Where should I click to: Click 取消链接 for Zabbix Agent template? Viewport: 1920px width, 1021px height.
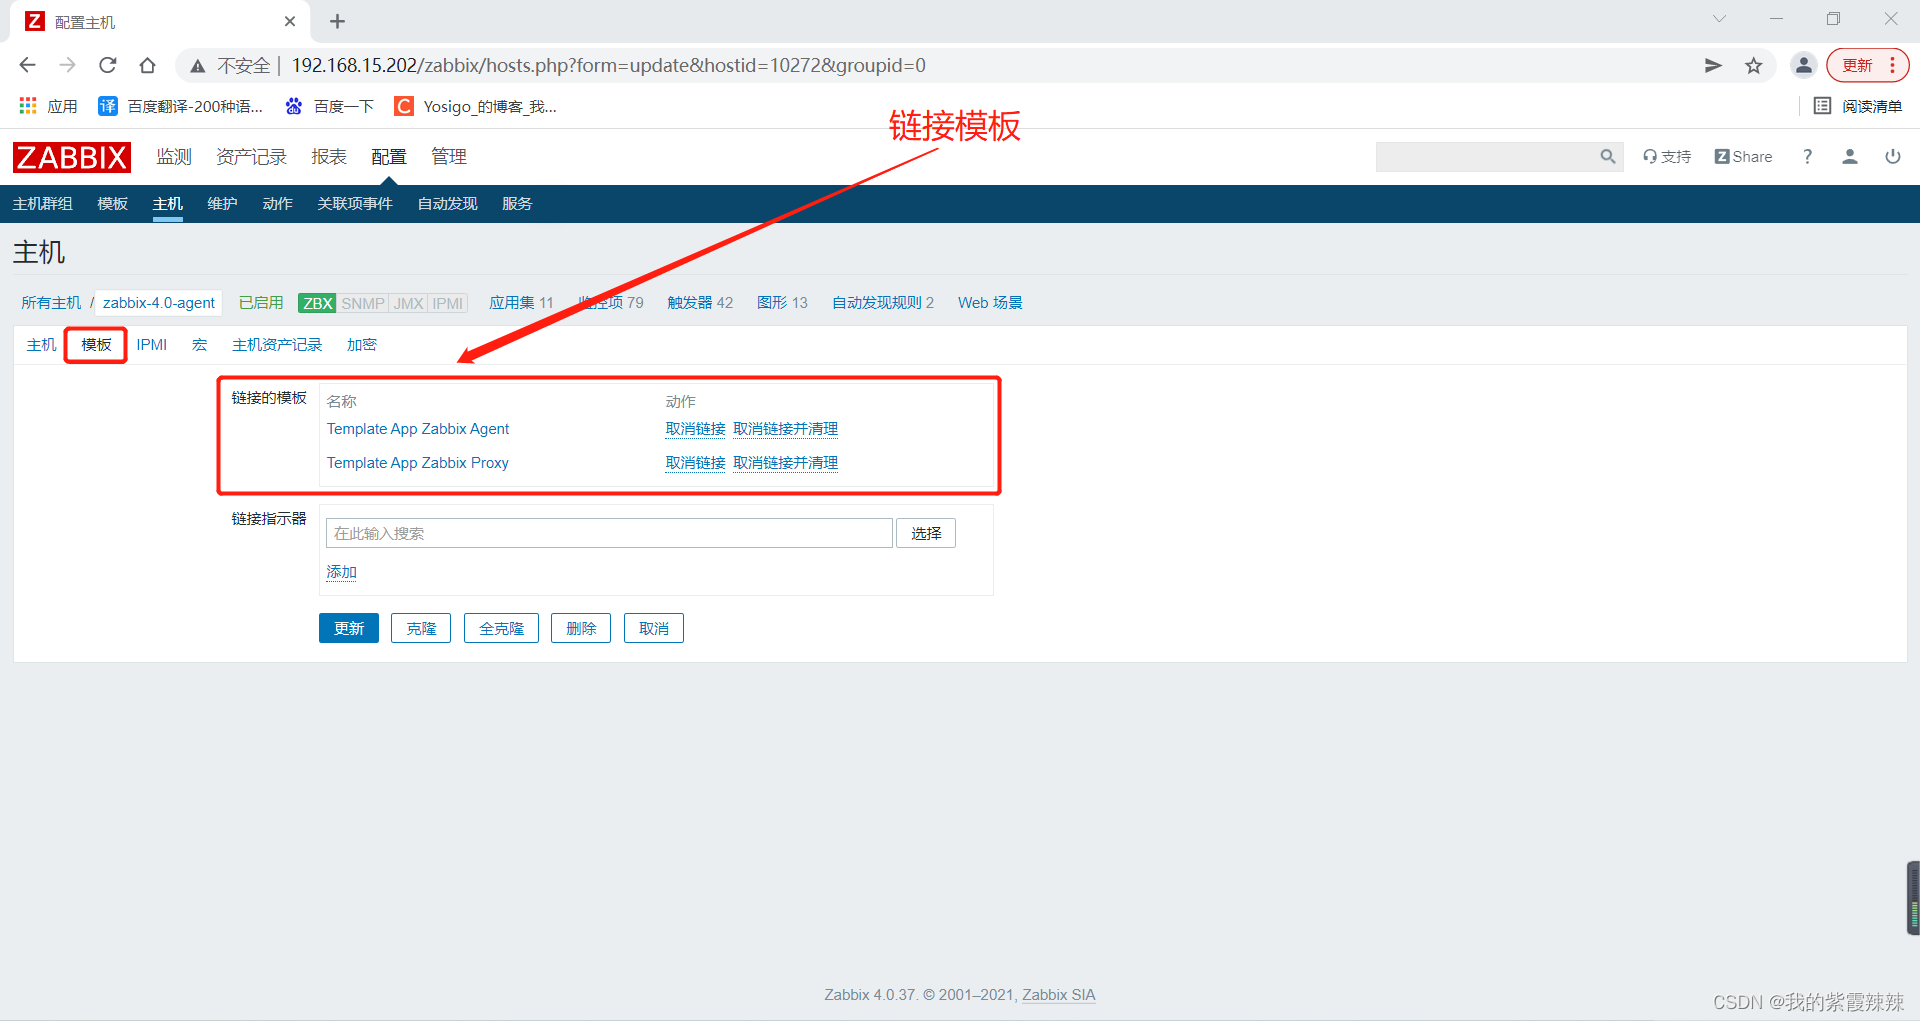pos(695,429)
